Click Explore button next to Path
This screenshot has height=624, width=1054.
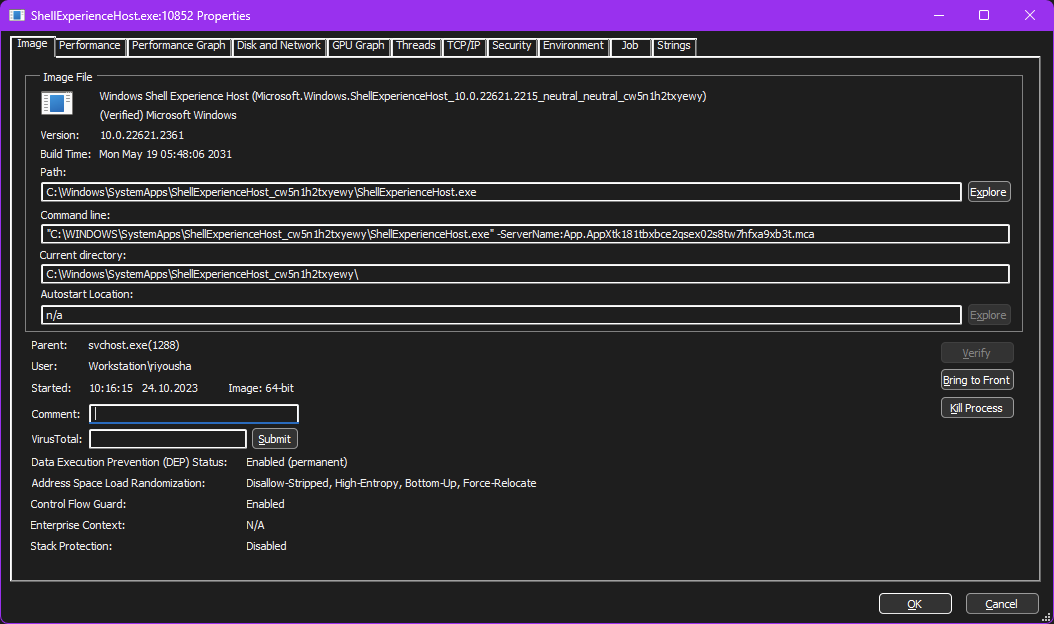click(x=989, y=192)
